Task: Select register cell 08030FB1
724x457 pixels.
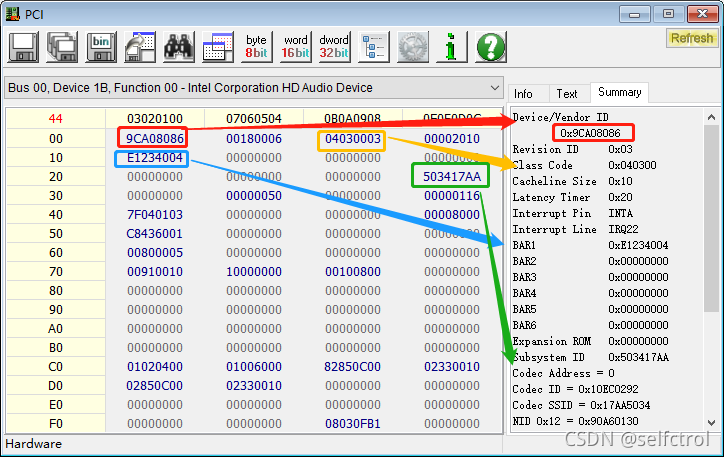Action: pos(353,423)
